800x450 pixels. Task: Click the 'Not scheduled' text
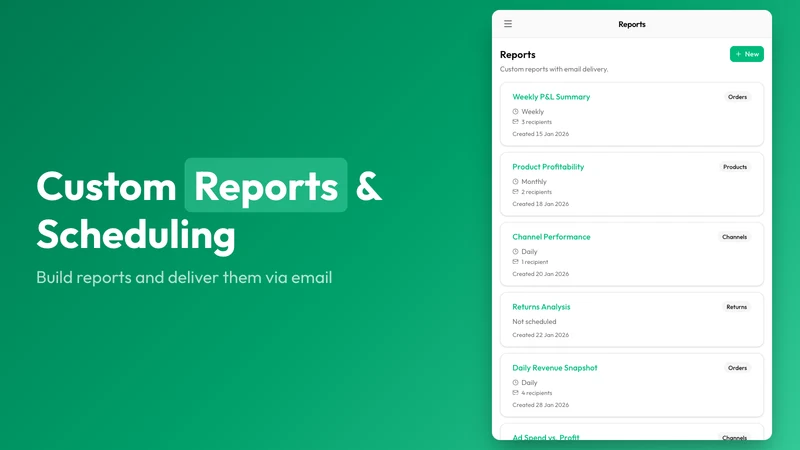534,321
